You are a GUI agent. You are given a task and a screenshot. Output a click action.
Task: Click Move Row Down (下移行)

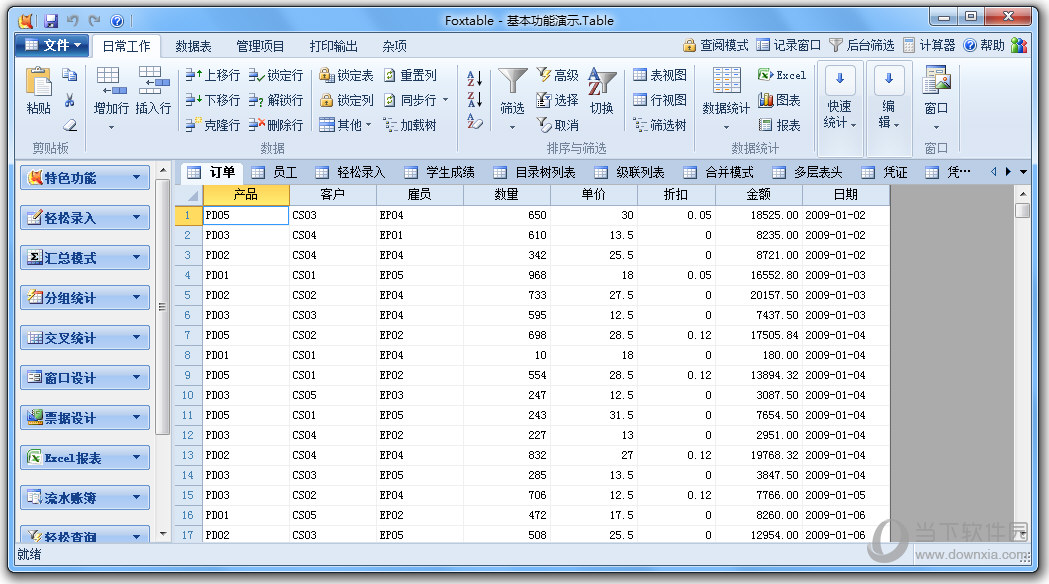(x=213, y=100)
